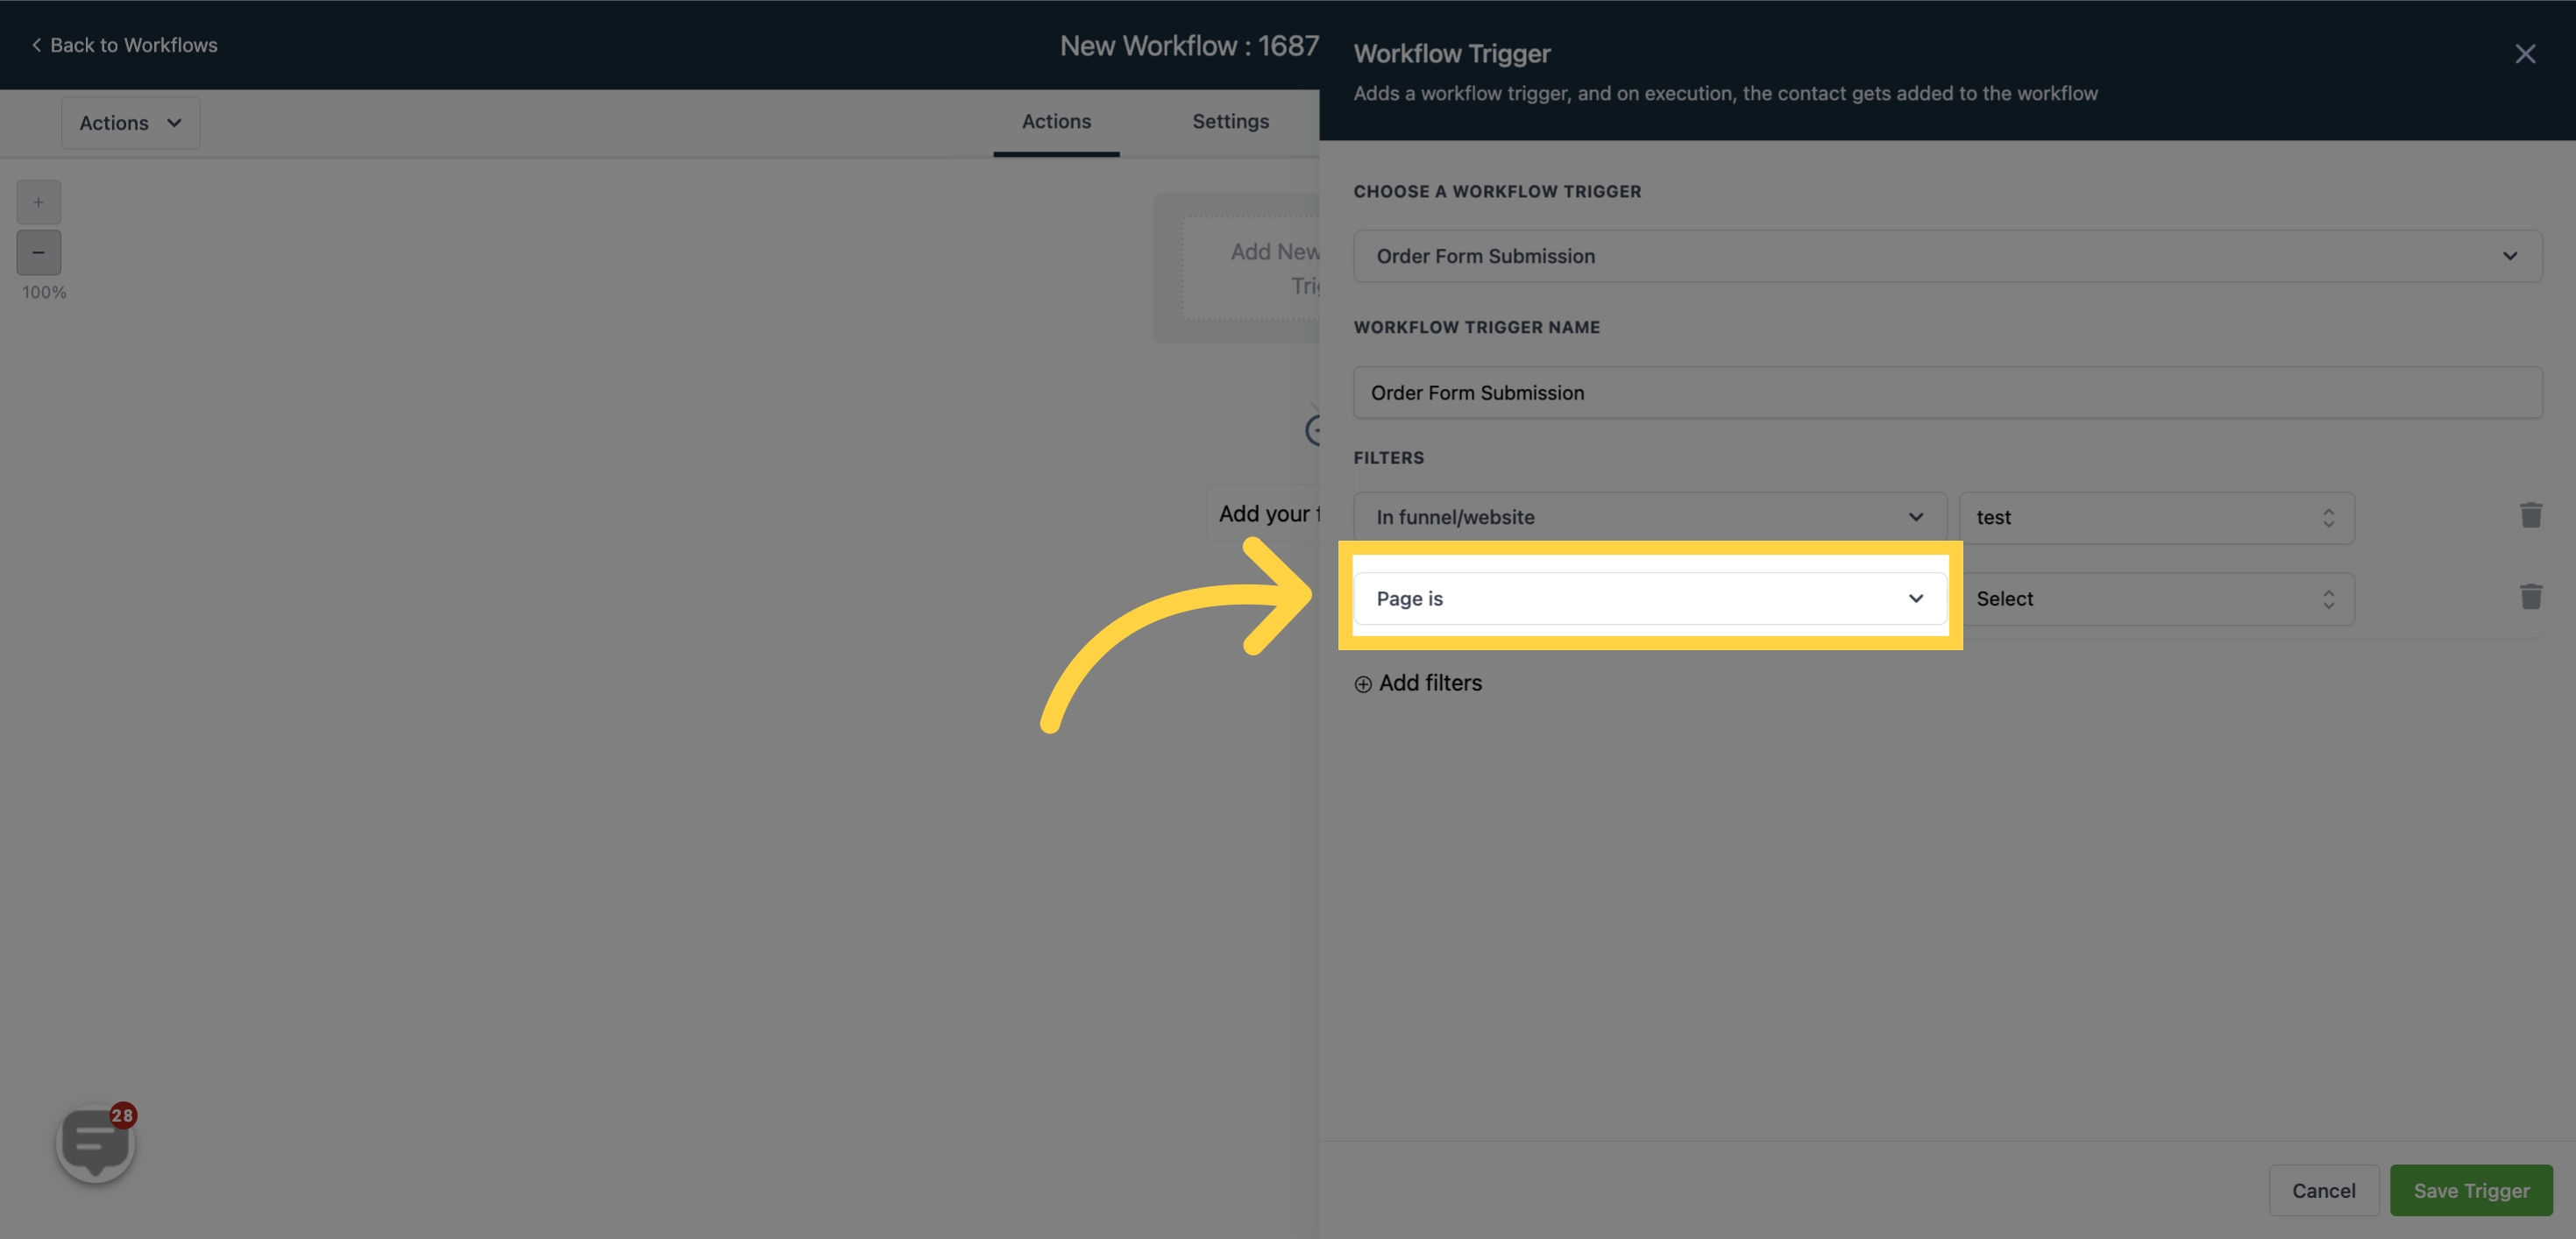
Task: Toggle the 100% zoom level display
Action: [x=45, y=293]
